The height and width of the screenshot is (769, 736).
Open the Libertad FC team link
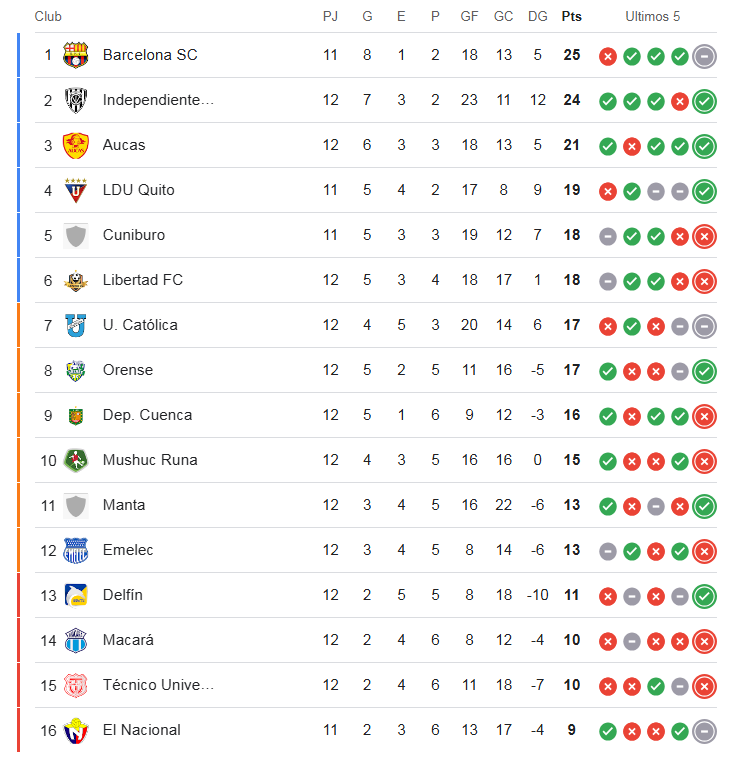143,280
